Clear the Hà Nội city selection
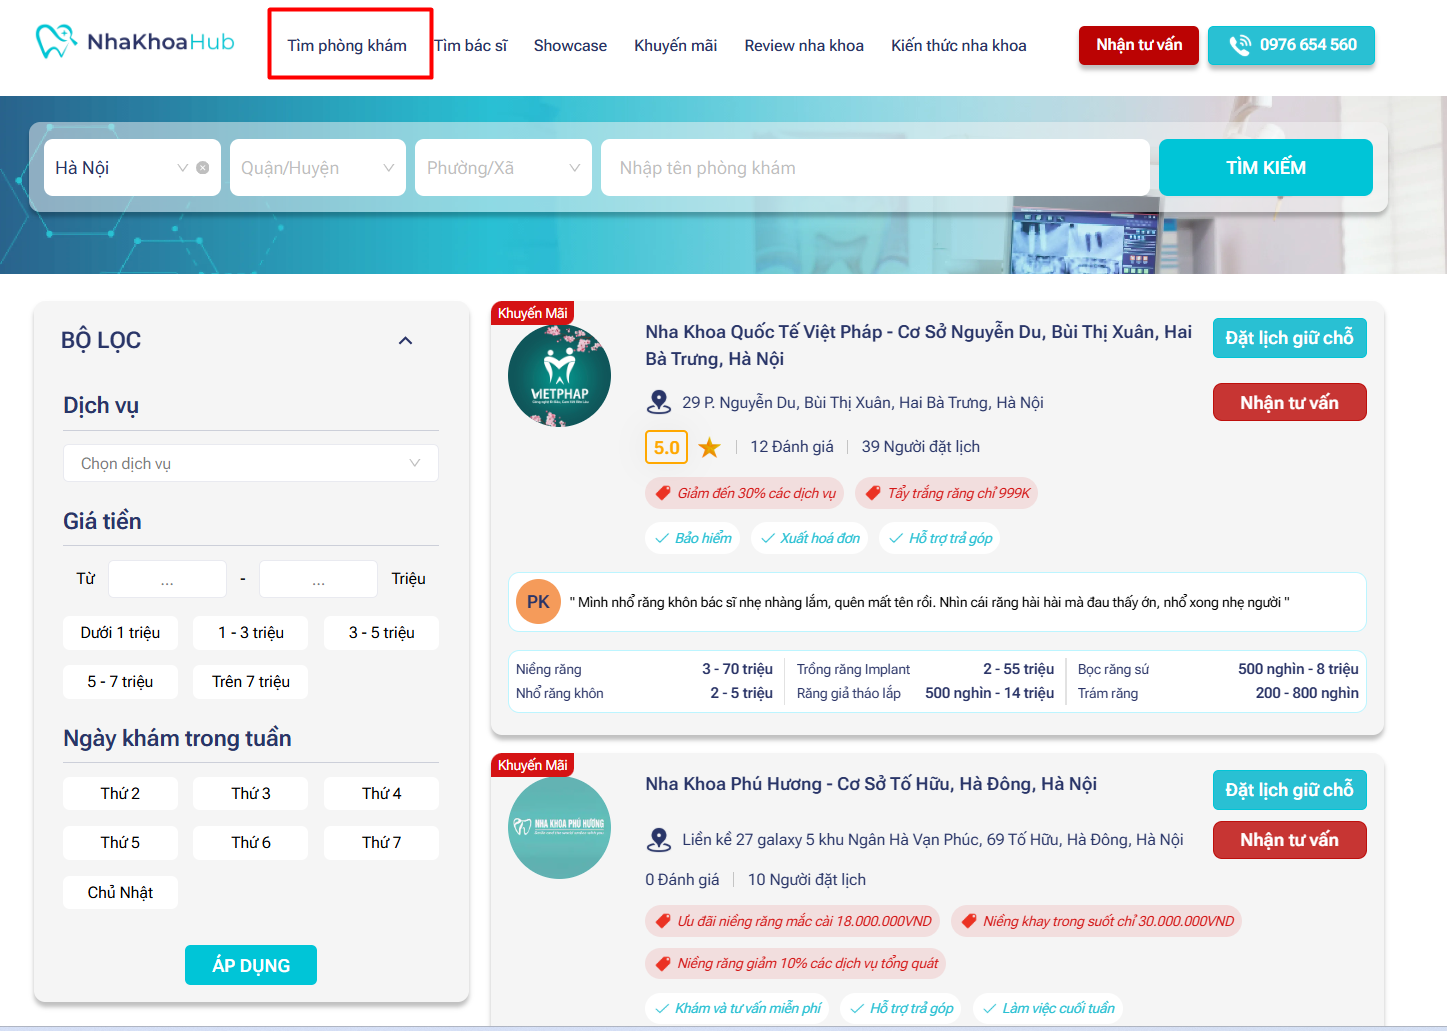 coord(203,168)
